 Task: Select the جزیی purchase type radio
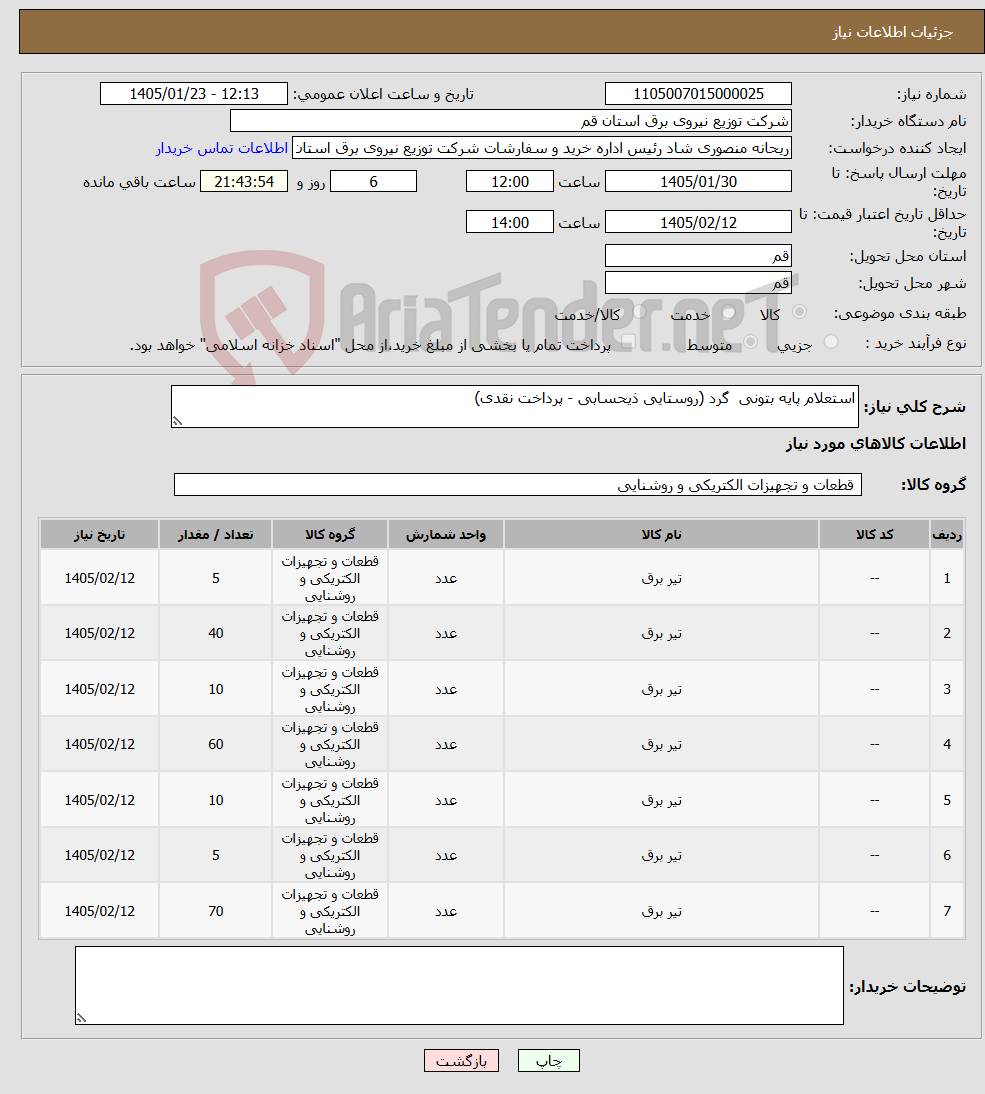point(831,341)
